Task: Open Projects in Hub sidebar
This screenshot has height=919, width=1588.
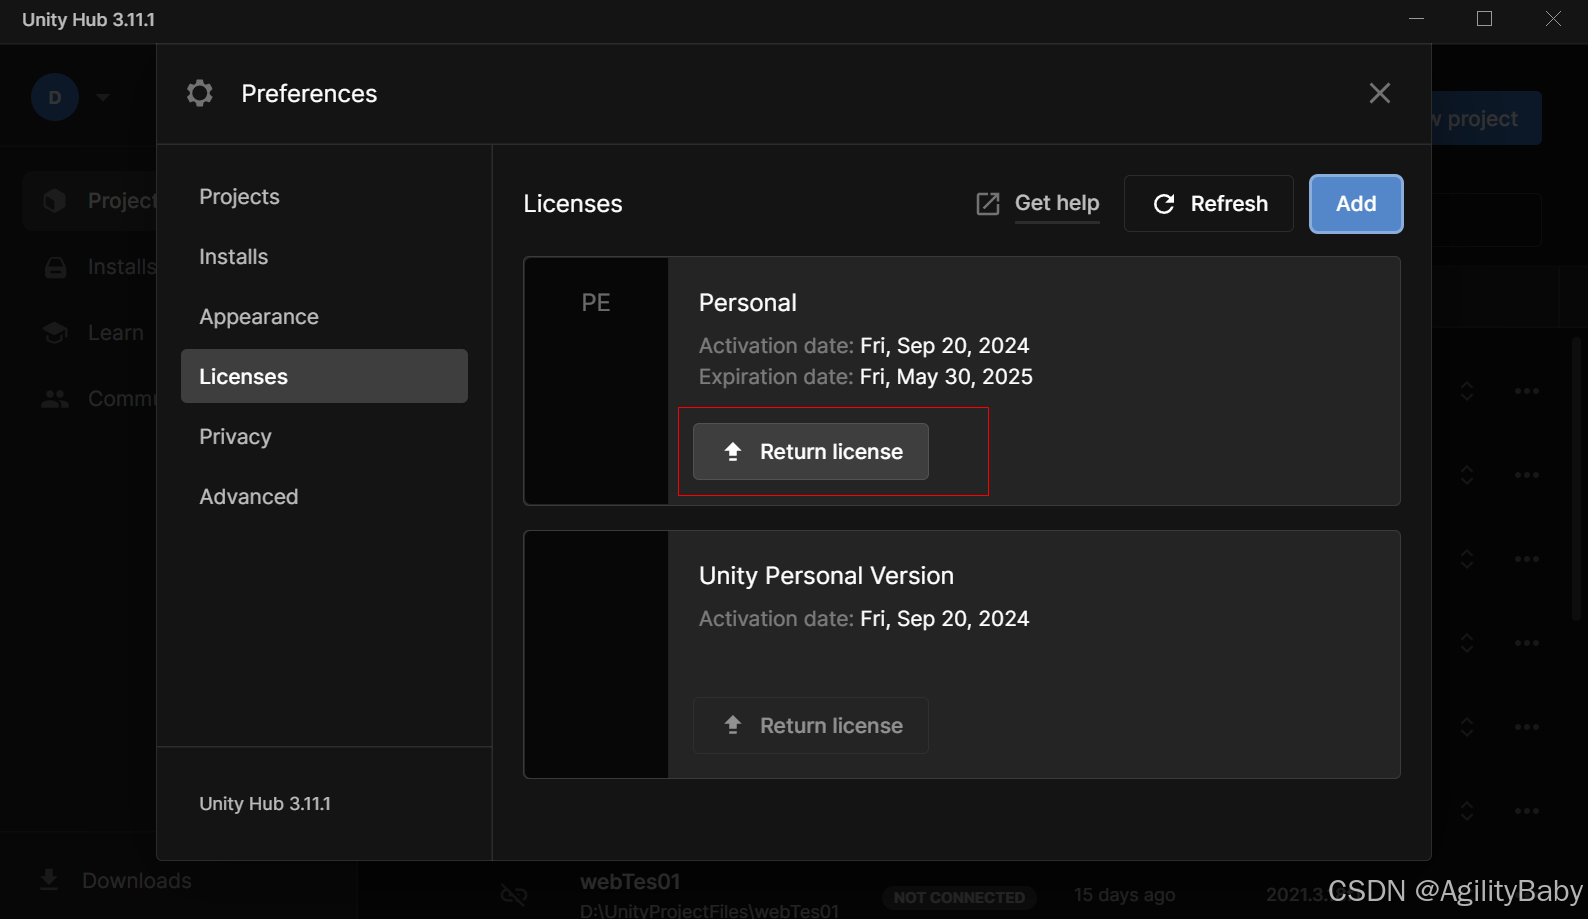Action: tap(90, 201)
